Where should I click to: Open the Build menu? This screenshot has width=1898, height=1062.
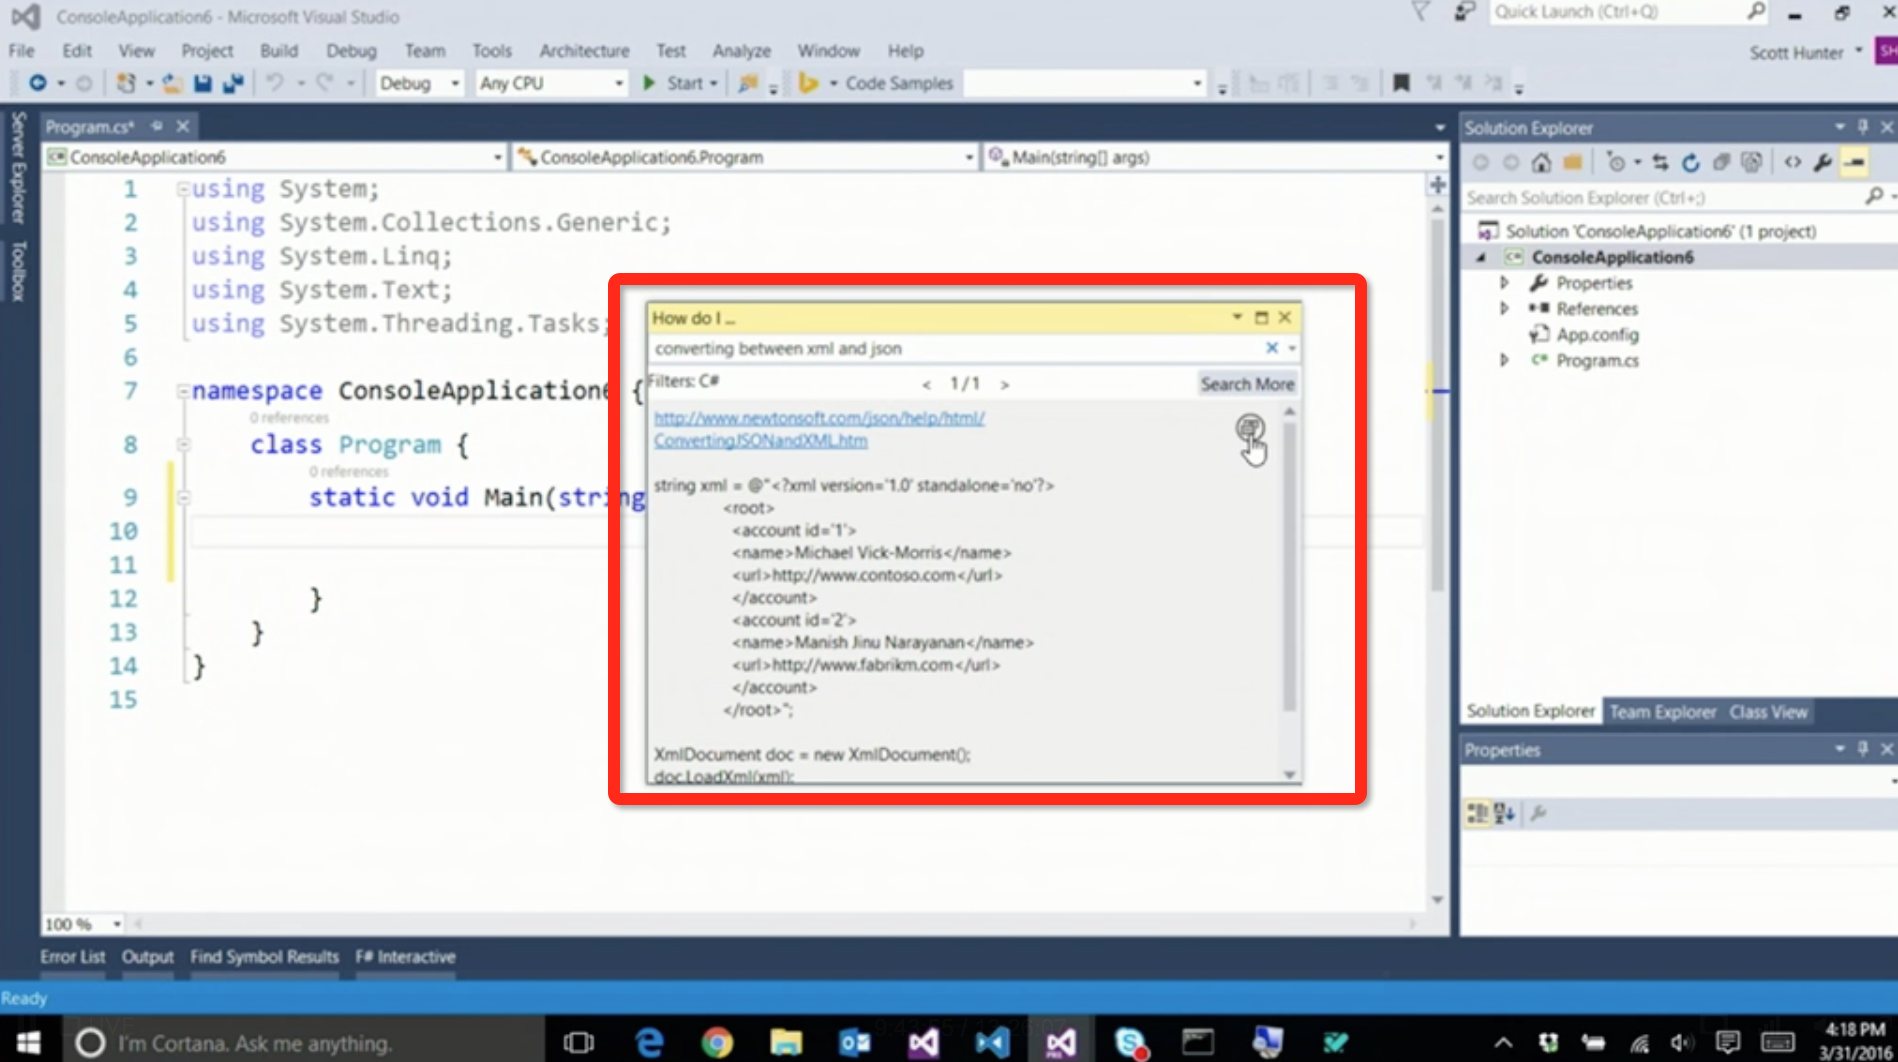278,51
